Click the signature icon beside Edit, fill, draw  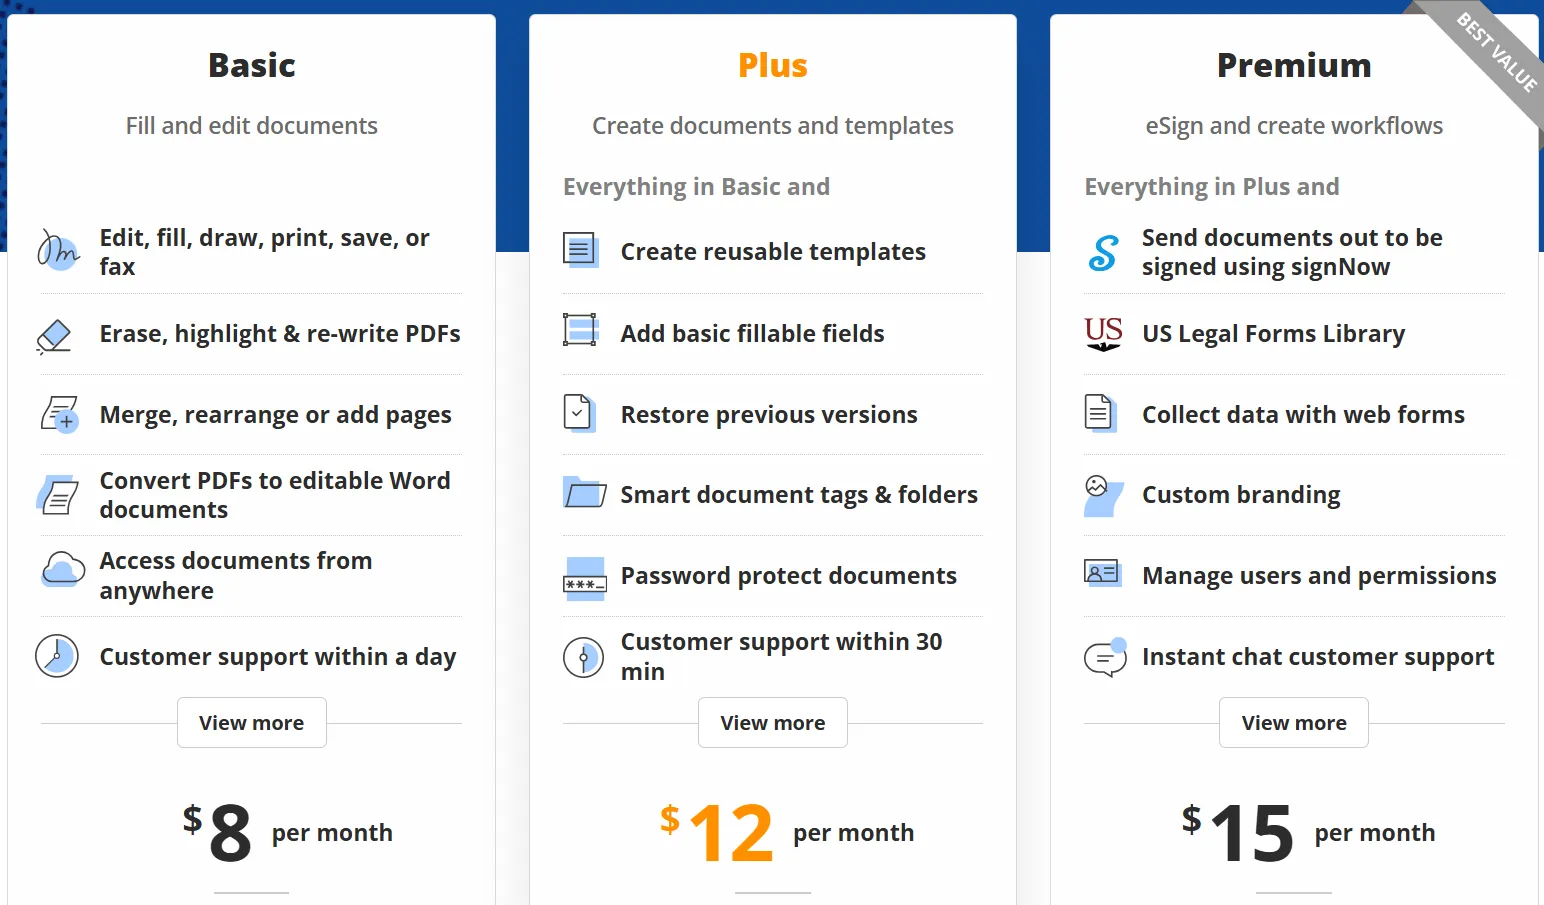pyautogui.click(x=58, y=251)
